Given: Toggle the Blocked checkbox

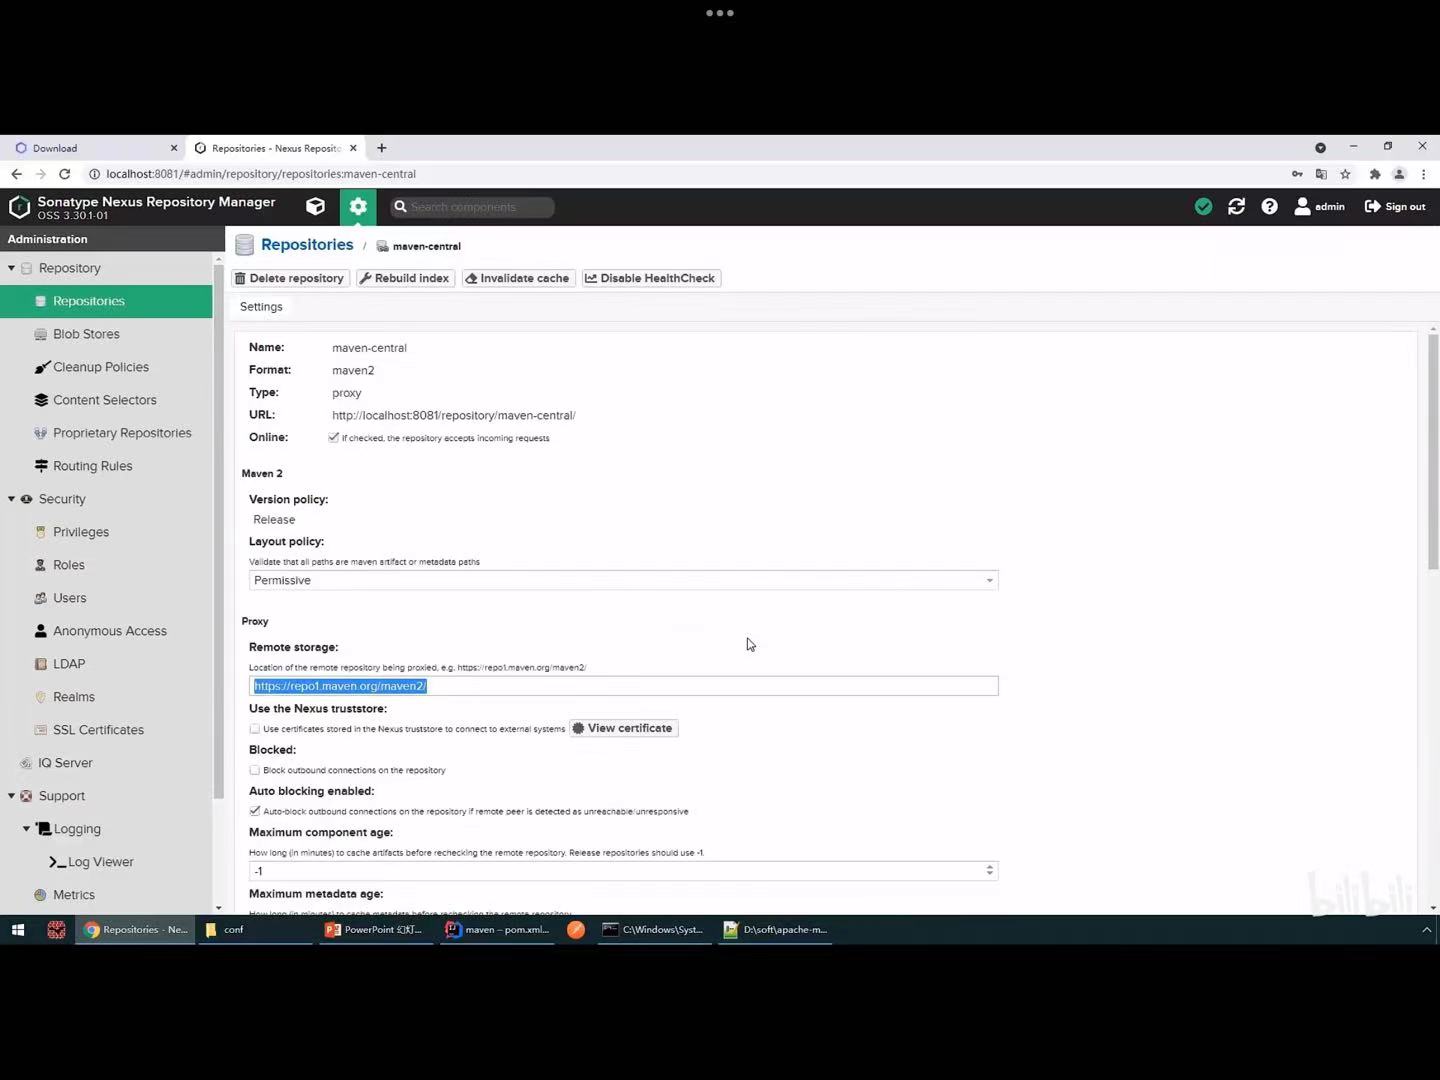Looking at the screenshot, I should click(255, 770).
